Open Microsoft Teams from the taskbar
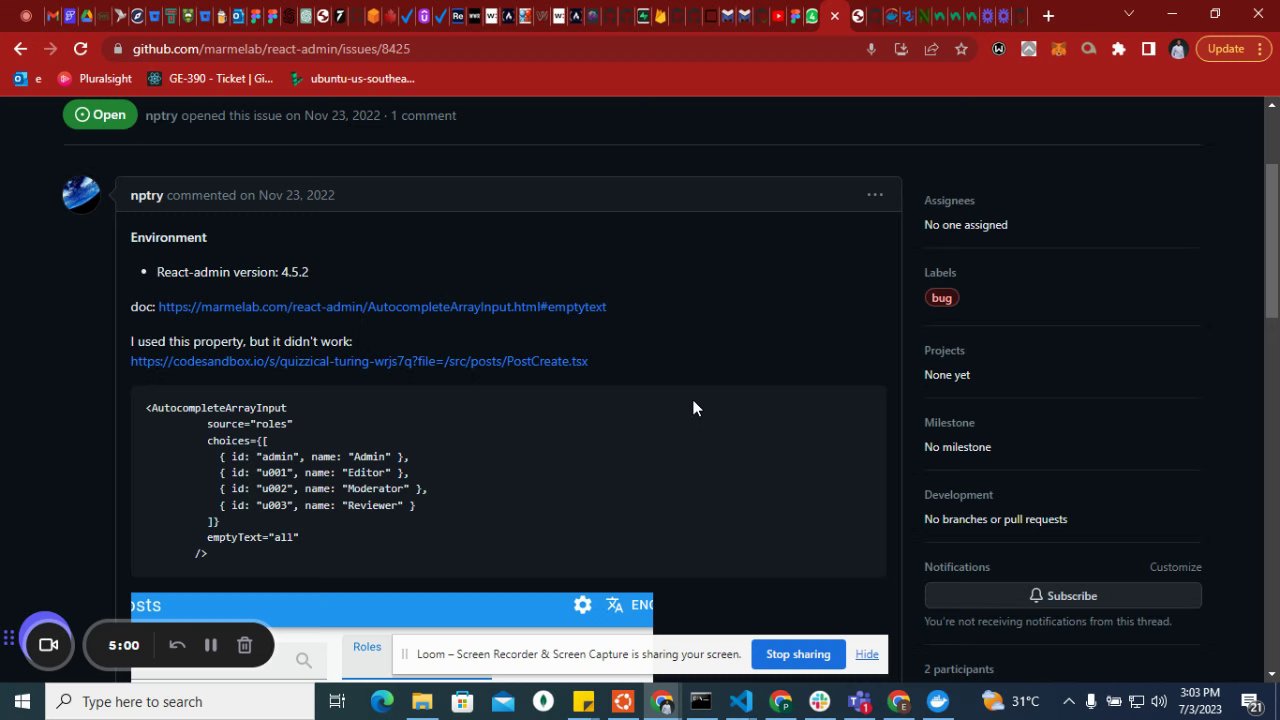Viewport: 1280px width, 720px height. tap(859, 702)
